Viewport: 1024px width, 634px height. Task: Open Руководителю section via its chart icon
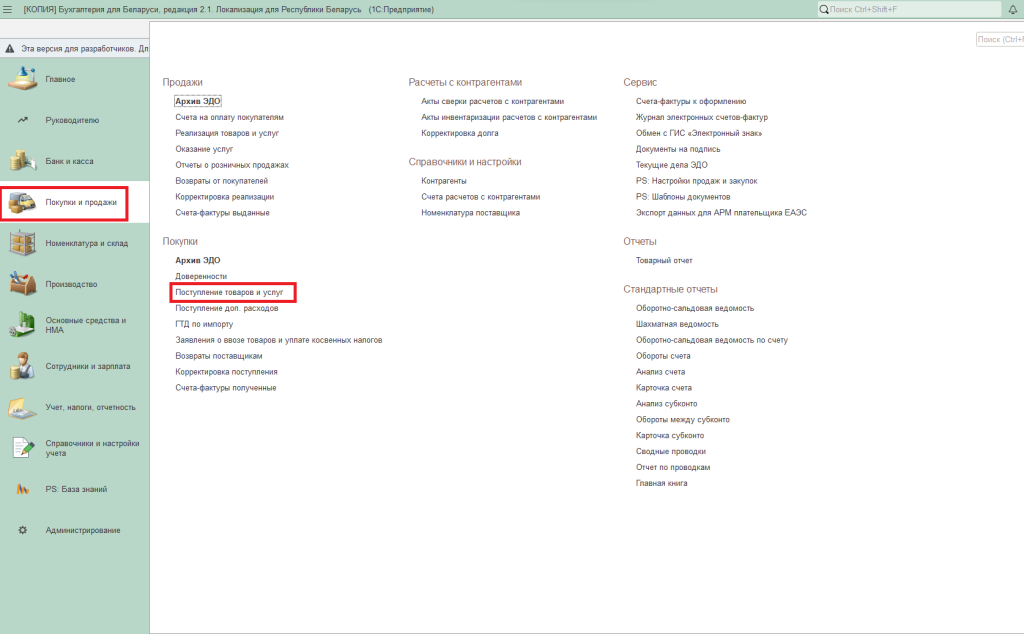coord(22,120)
